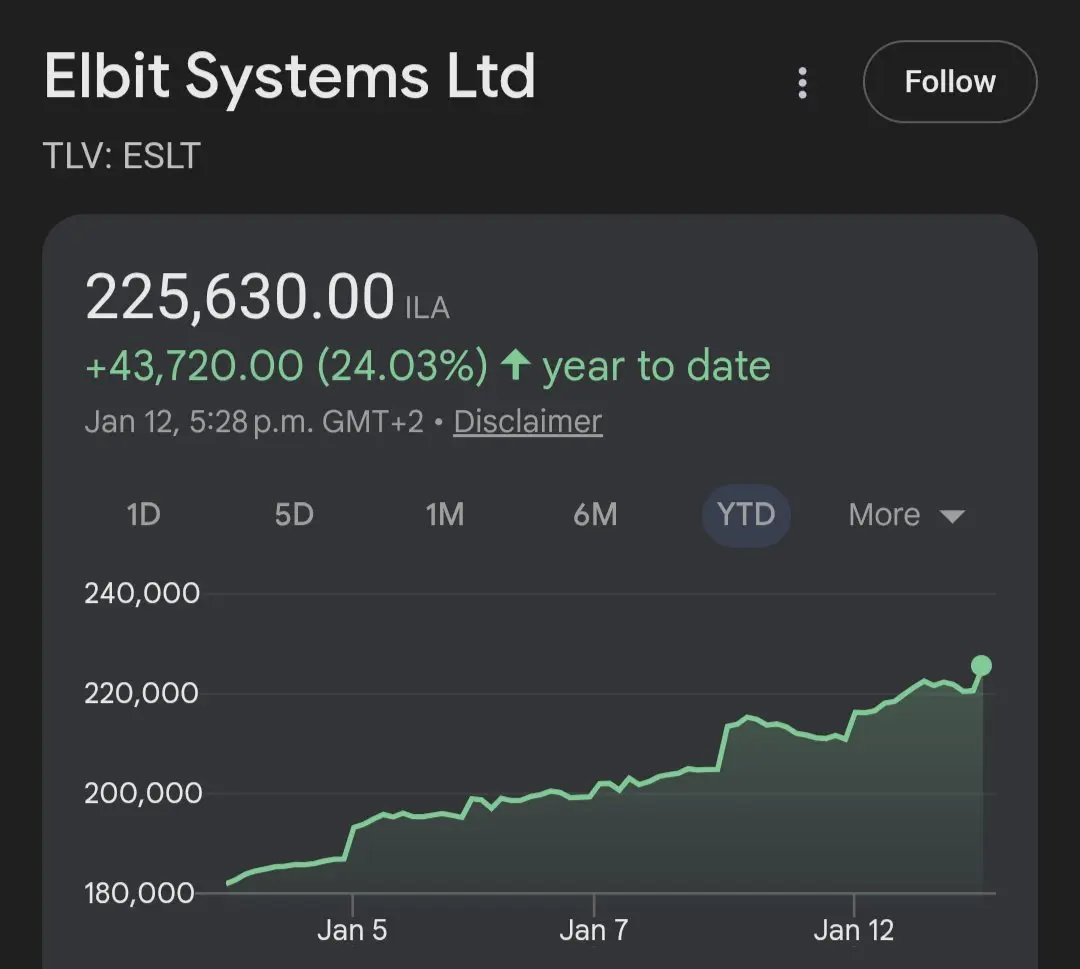Click the Jan 7 date label
Image resolution: width=1080 pixels, height=969 pixels.
coord(594,930)
